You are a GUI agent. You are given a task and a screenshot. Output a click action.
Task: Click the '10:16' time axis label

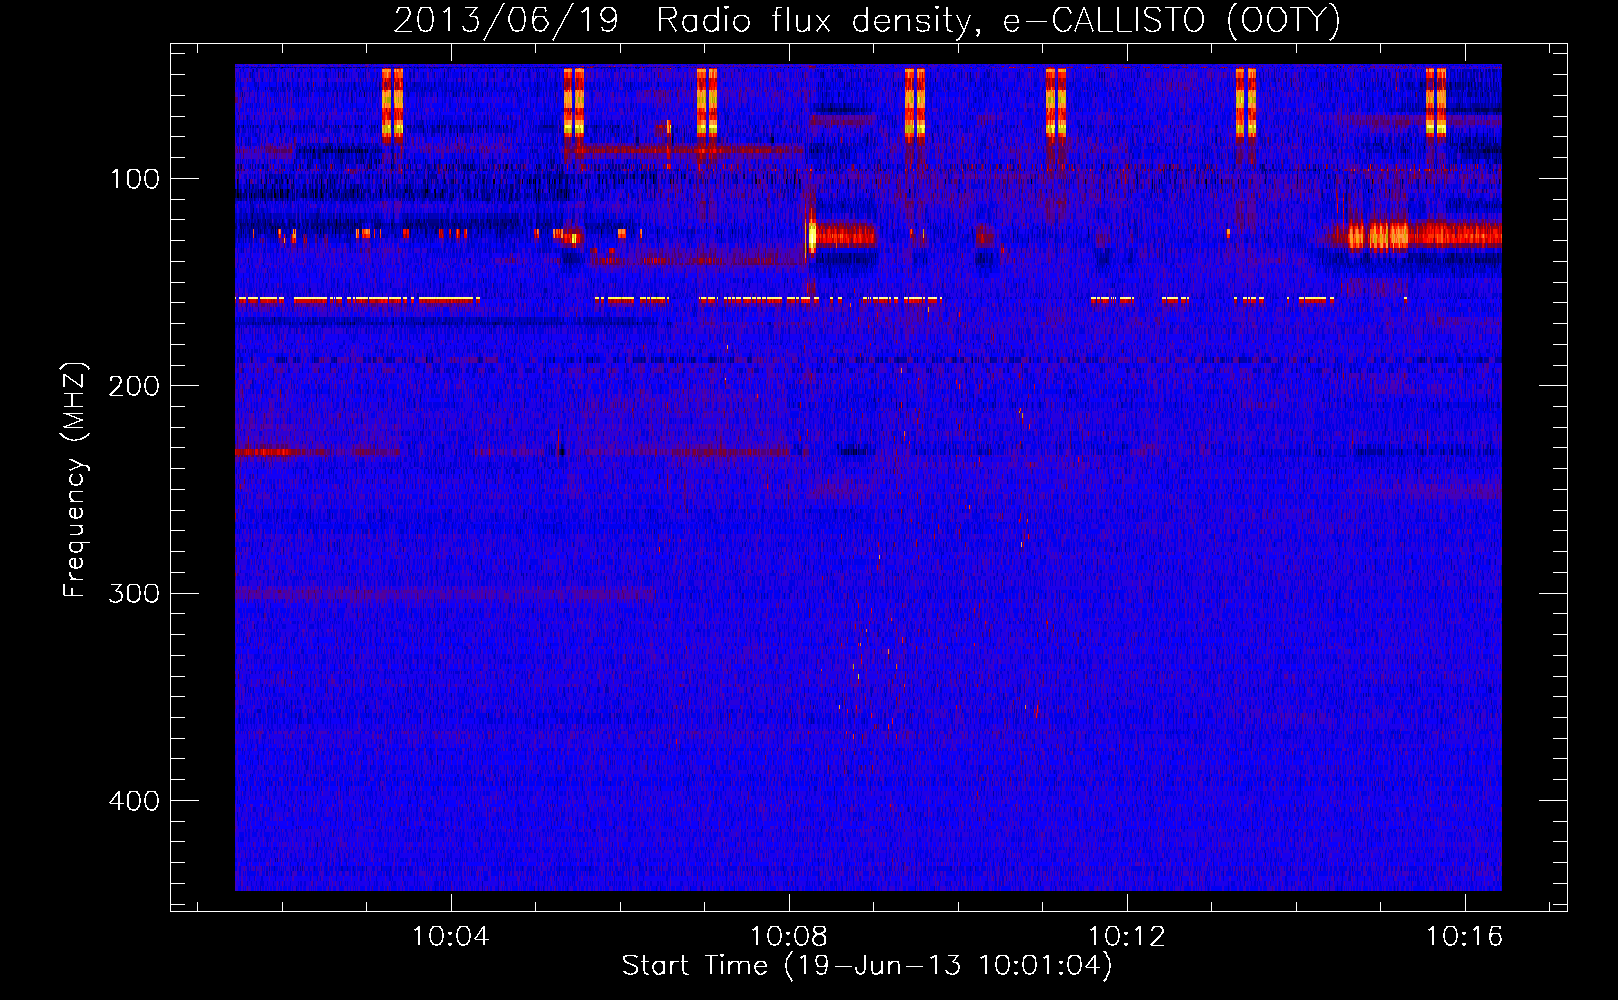pyautogui.click(x=1465, y=937)
